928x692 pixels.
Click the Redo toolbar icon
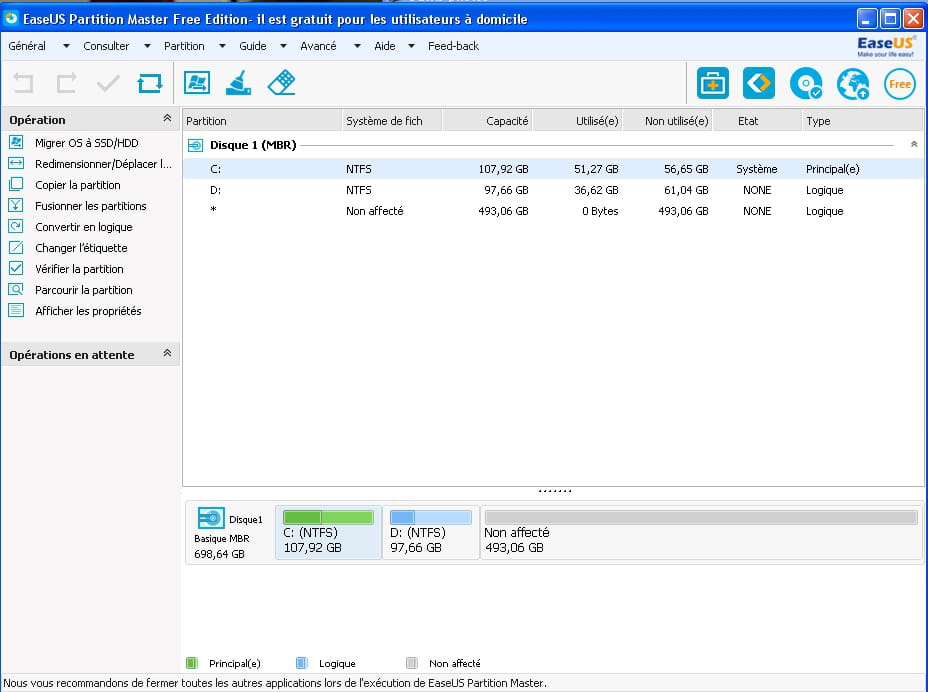[x=66, y=83]
